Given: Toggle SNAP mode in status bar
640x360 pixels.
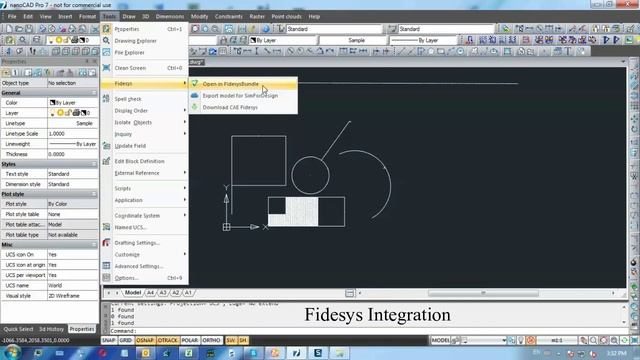Looking at the screenshot, I should click(x=109, y=340).
